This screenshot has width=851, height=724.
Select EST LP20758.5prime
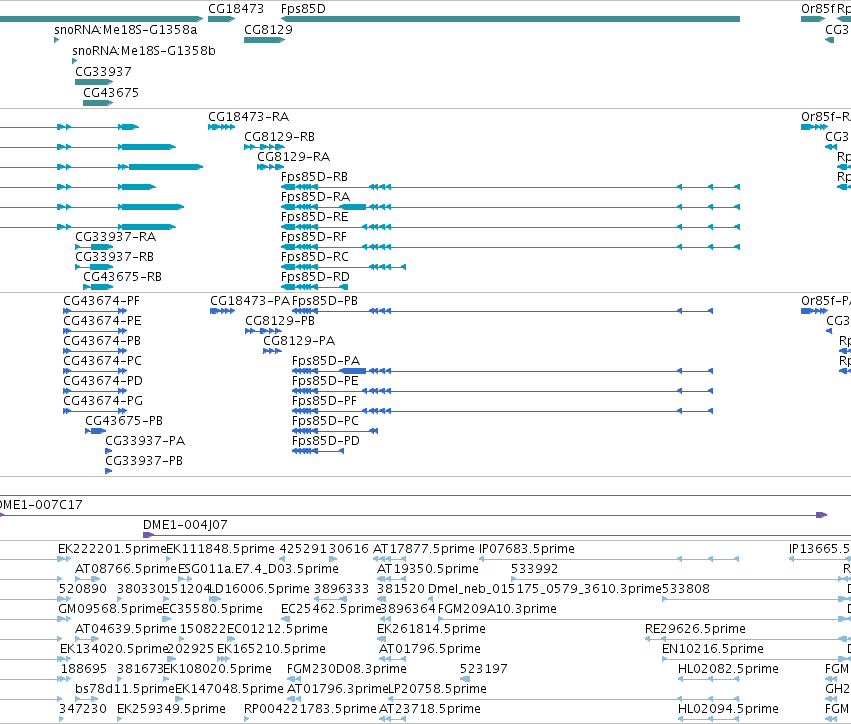coord(437,689)
